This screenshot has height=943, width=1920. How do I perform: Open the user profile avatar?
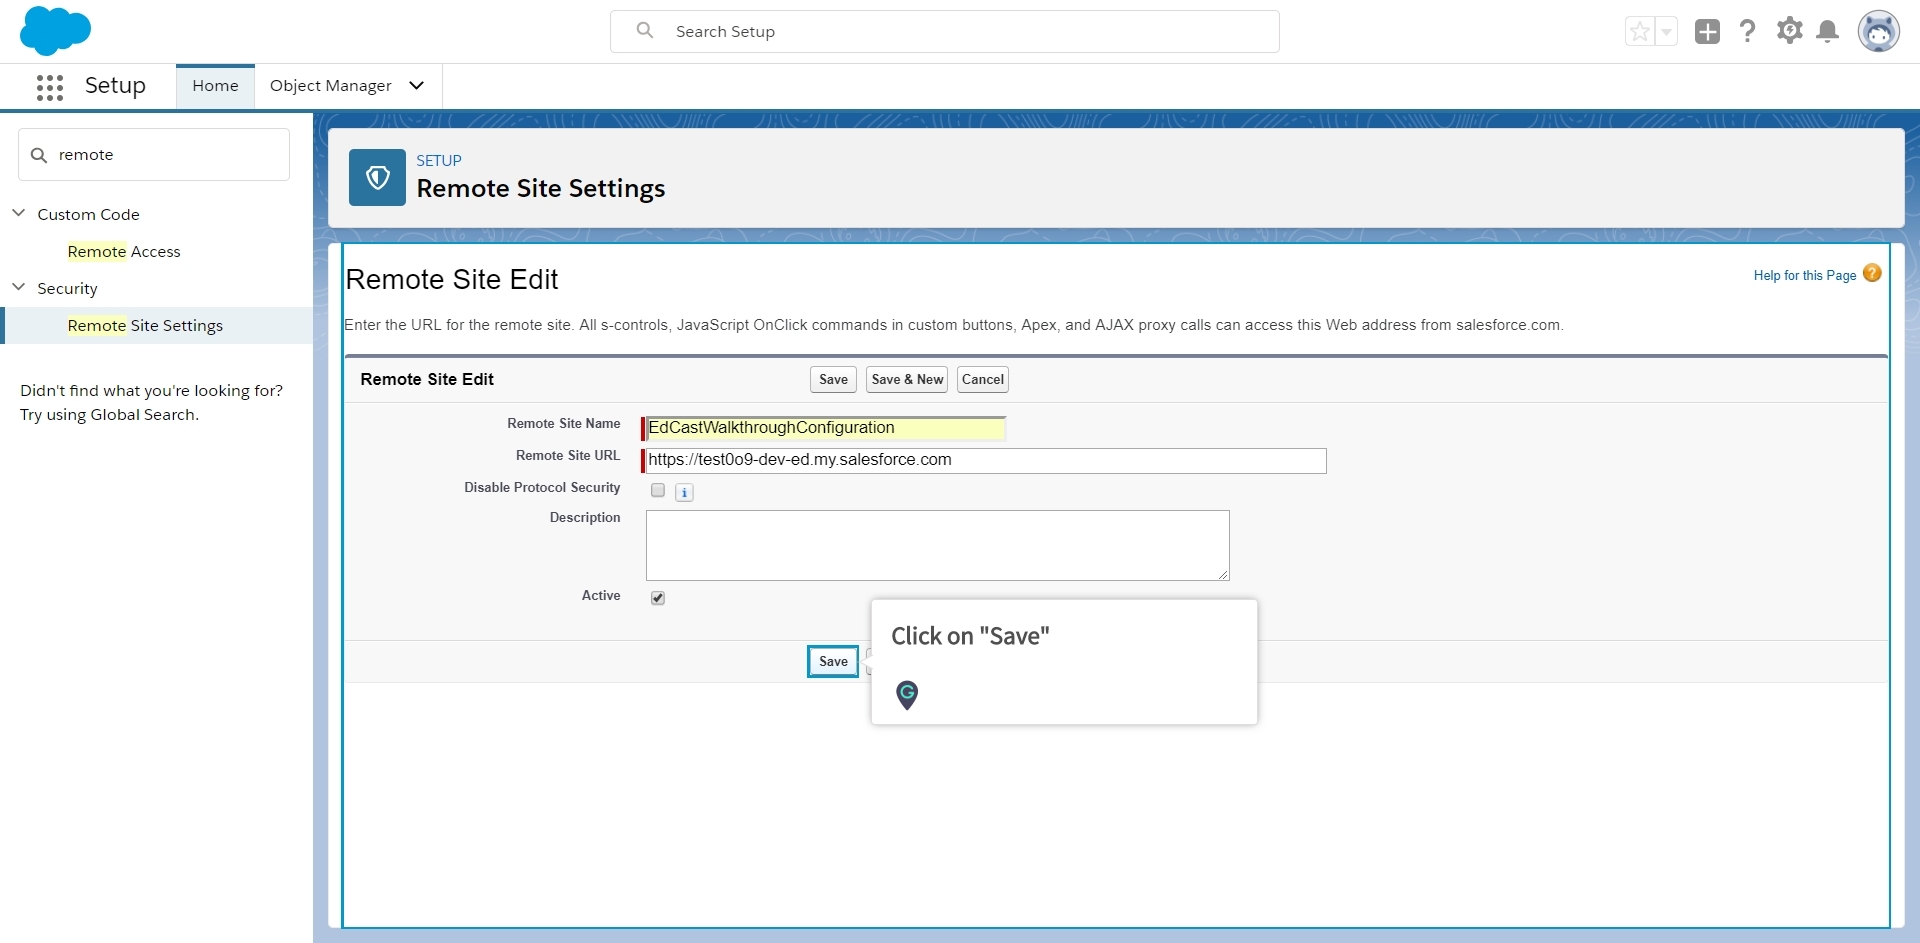tap(1879, 31)
